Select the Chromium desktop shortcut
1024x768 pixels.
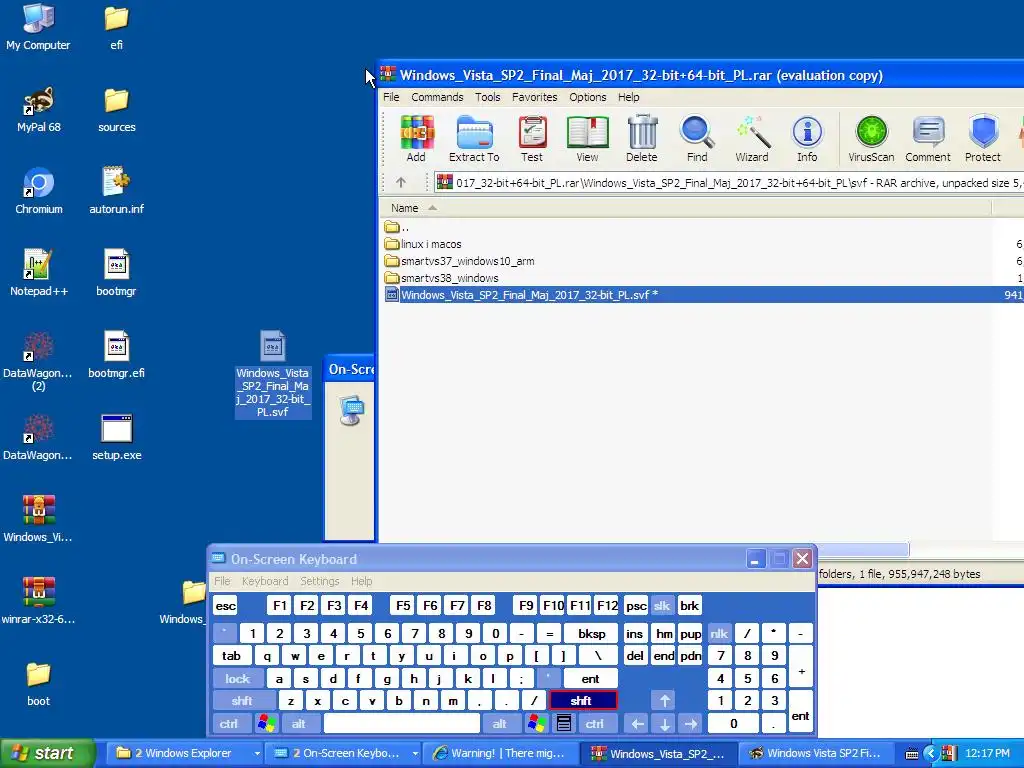coord(39,191)
